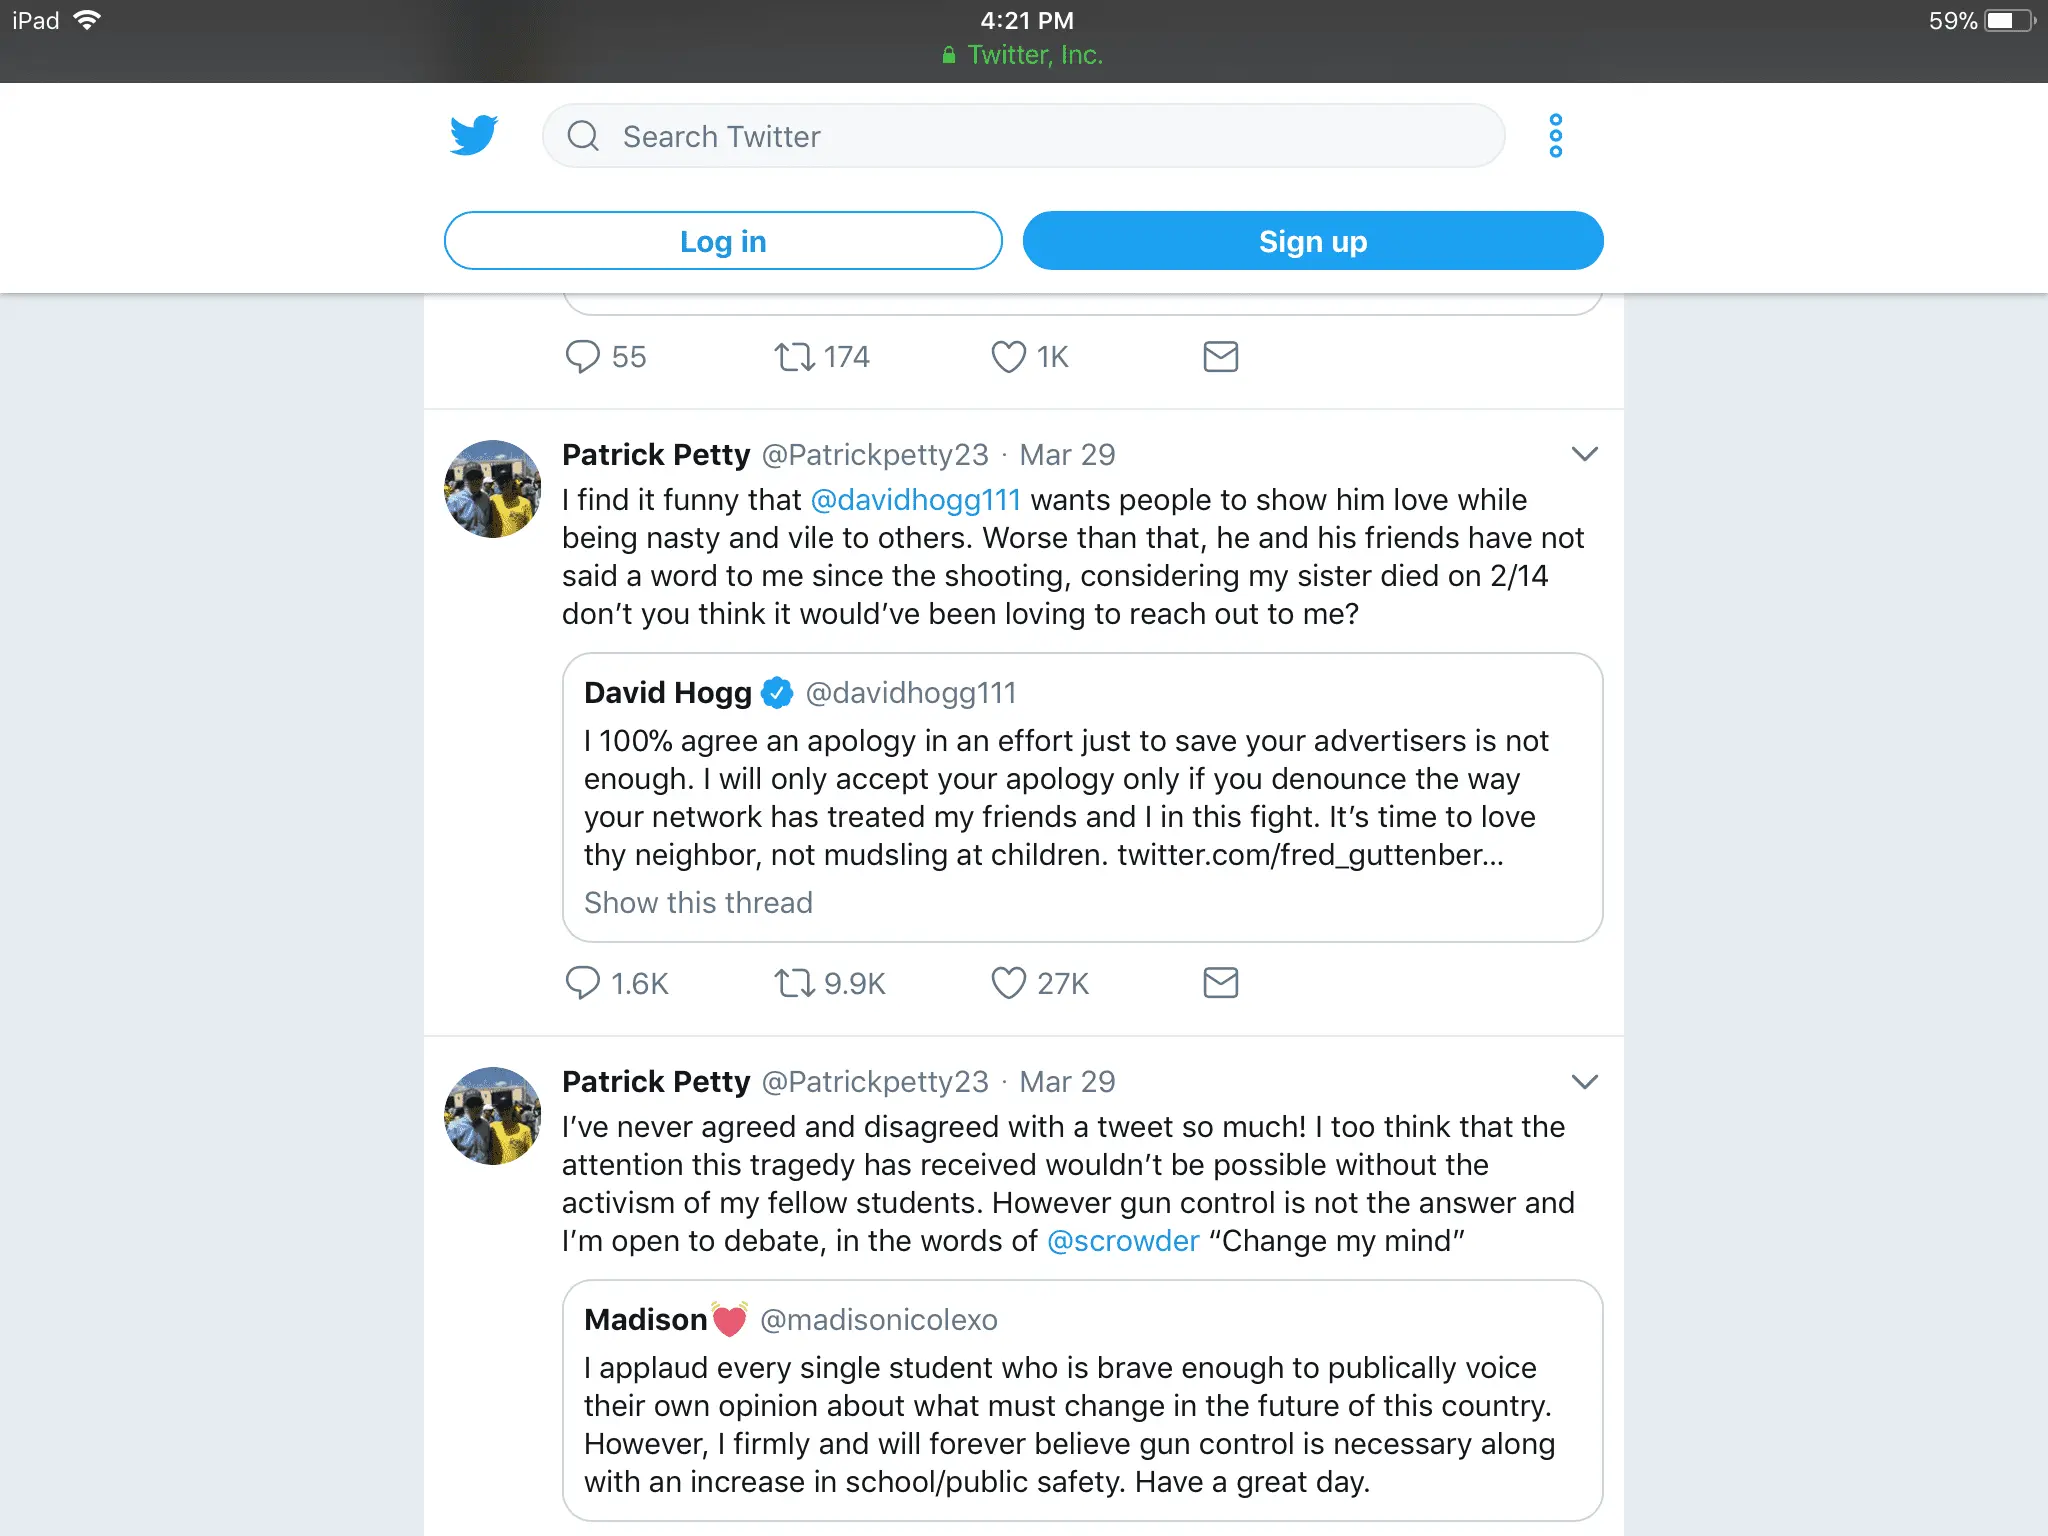2048x1536 pixels.
Task: Focus the Search Twitter field
Action: coord(1022,136)
